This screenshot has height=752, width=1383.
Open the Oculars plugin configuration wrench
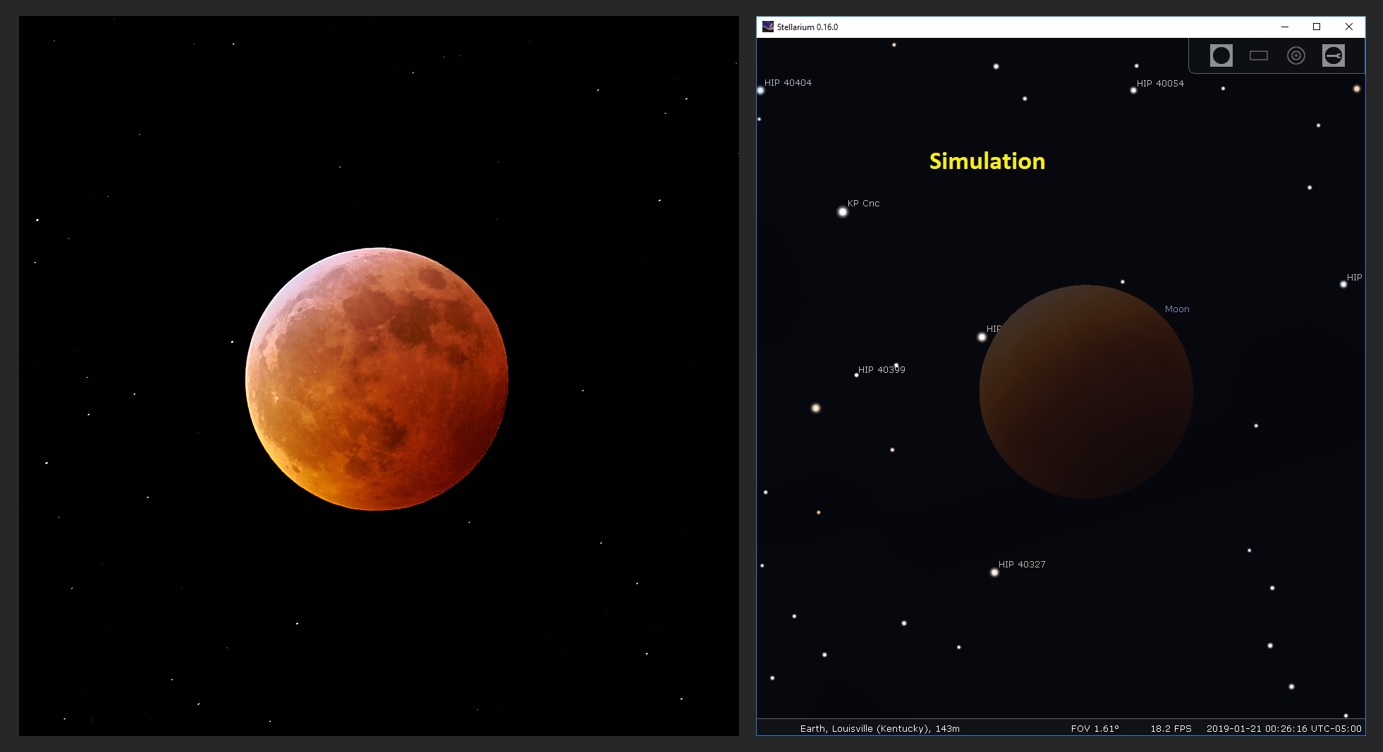pyautogui.click(x=1333, y=56)
